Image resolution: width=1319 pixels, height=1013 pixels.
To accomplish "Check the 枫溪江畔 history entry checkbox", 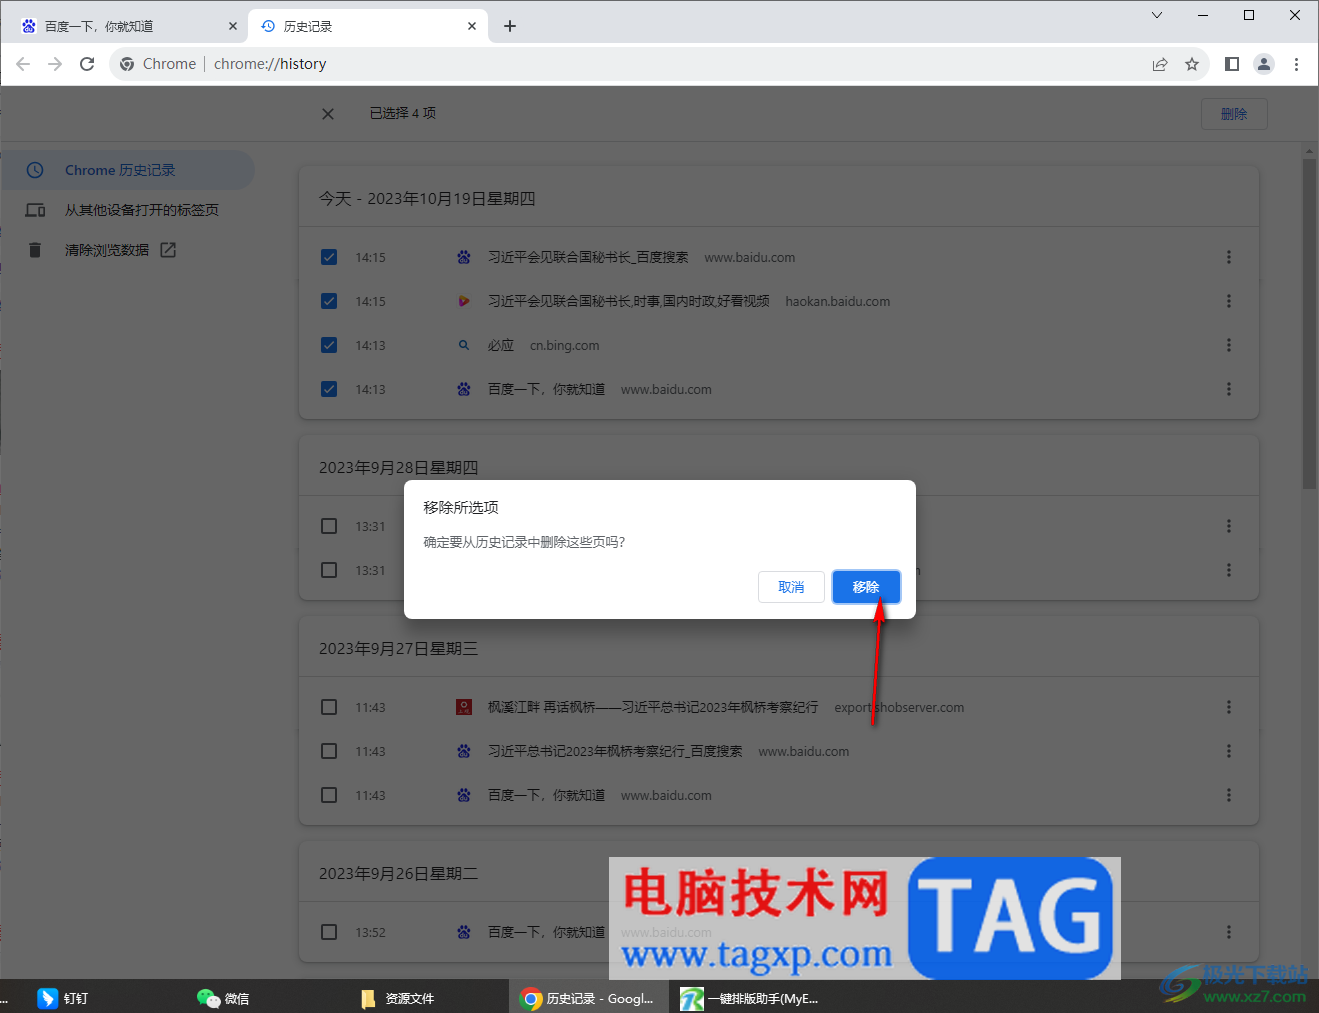I will point(329,707).
